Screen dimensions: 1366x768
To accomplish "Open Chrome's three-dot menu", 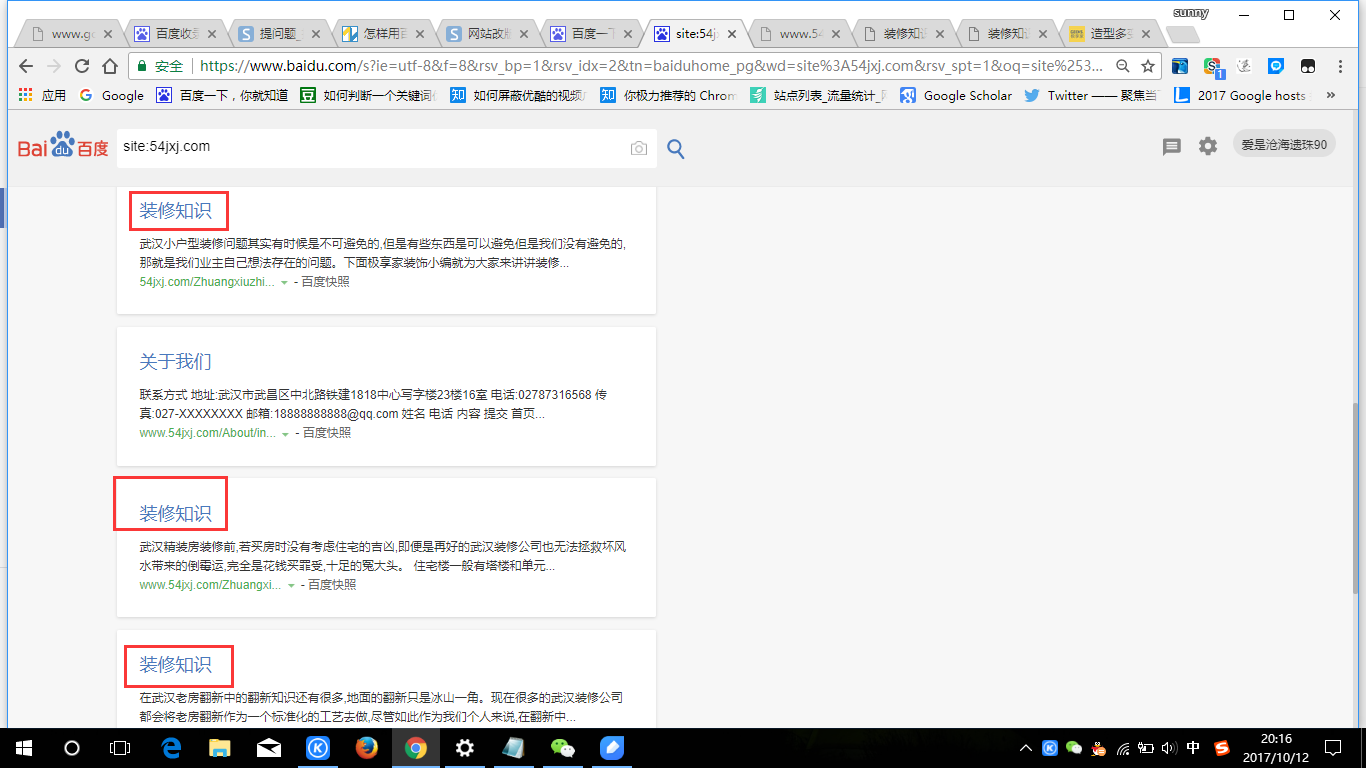I will coord(1340,66).
